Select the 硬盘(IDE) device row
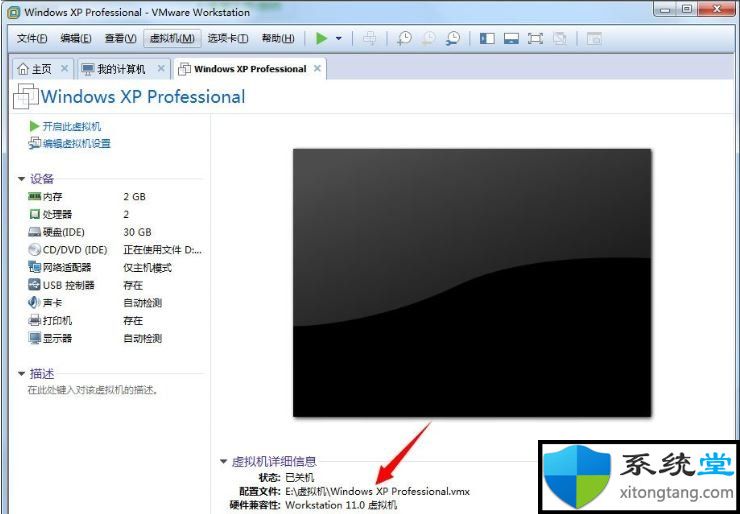Image resolution: width=740 pixels, height=514 pixels. point(115,232)
